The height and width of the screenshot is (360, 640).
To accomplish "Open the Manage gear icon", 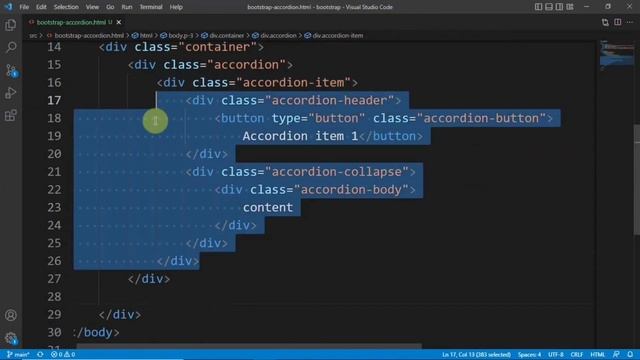I will tap(11, 338).
